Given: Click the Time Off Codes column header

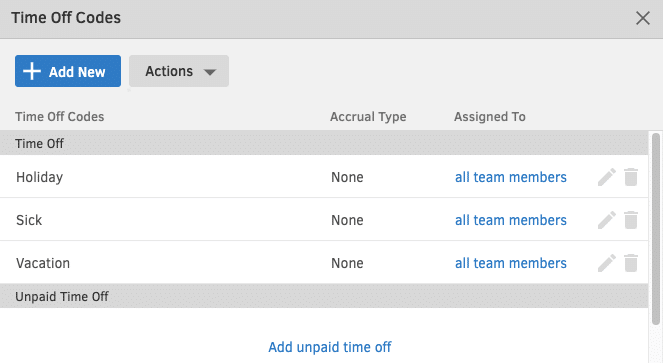Looking at the screenshot, I should coord(60,117).
